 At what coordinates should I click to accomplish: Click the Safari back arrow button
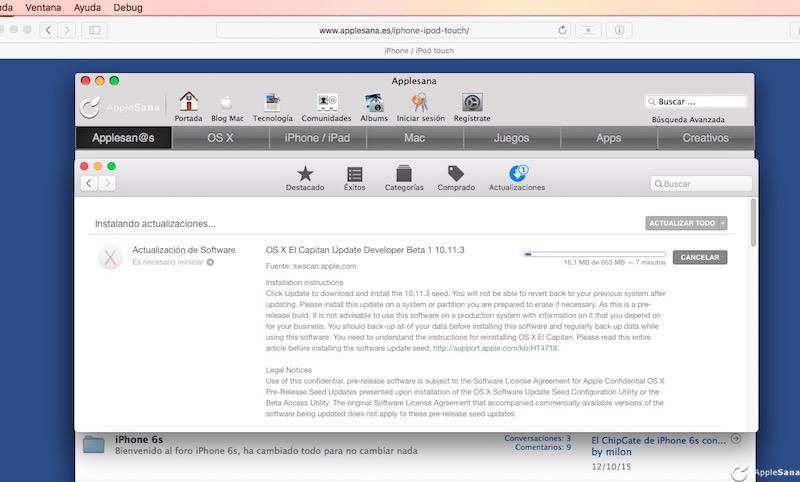coord(48,30)
